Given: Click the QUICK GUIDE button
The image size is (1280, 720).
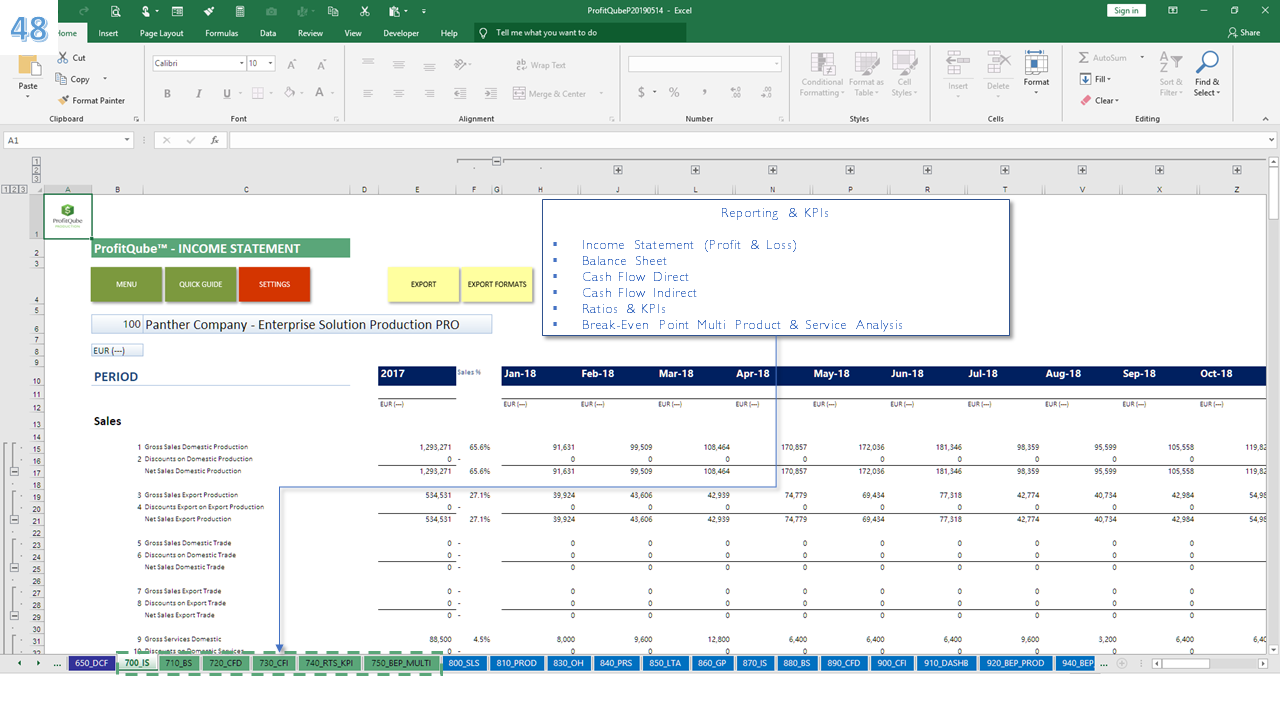Looking at the screenshot, I should pyautogui.click(x=200, y=284).
